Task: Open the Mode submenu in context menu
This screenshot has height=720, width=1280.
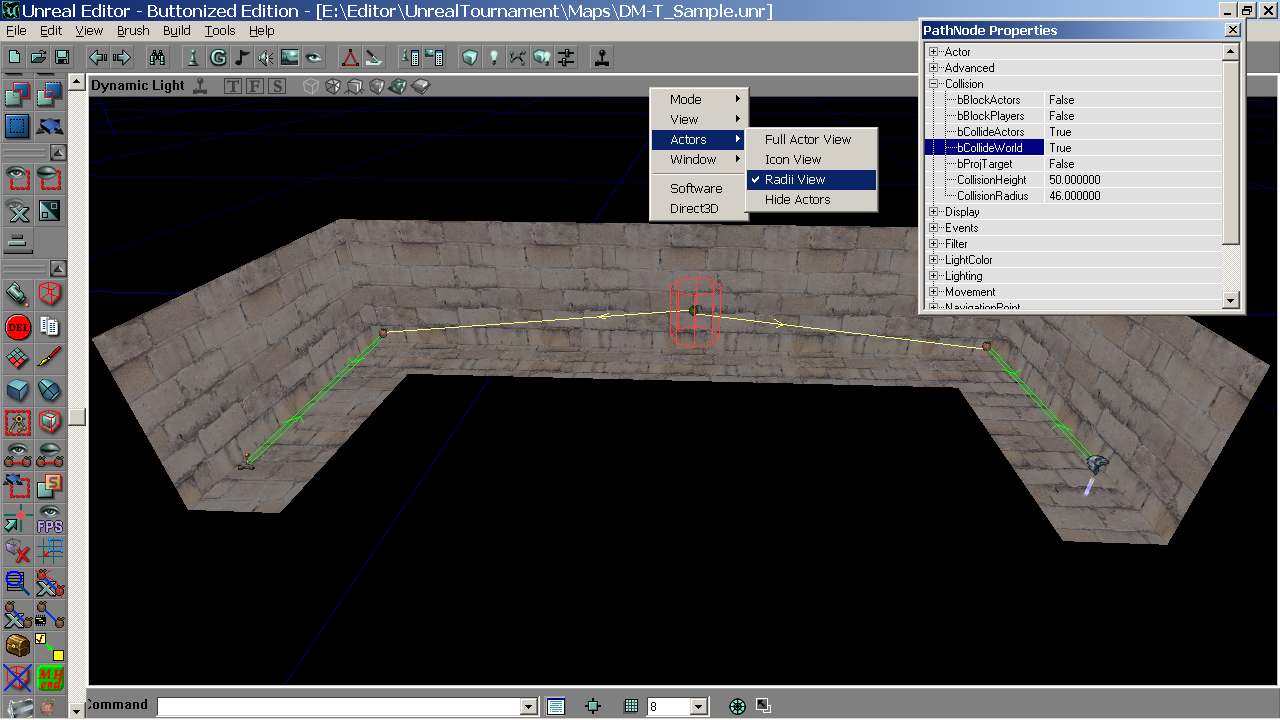Action: [698, 99]
